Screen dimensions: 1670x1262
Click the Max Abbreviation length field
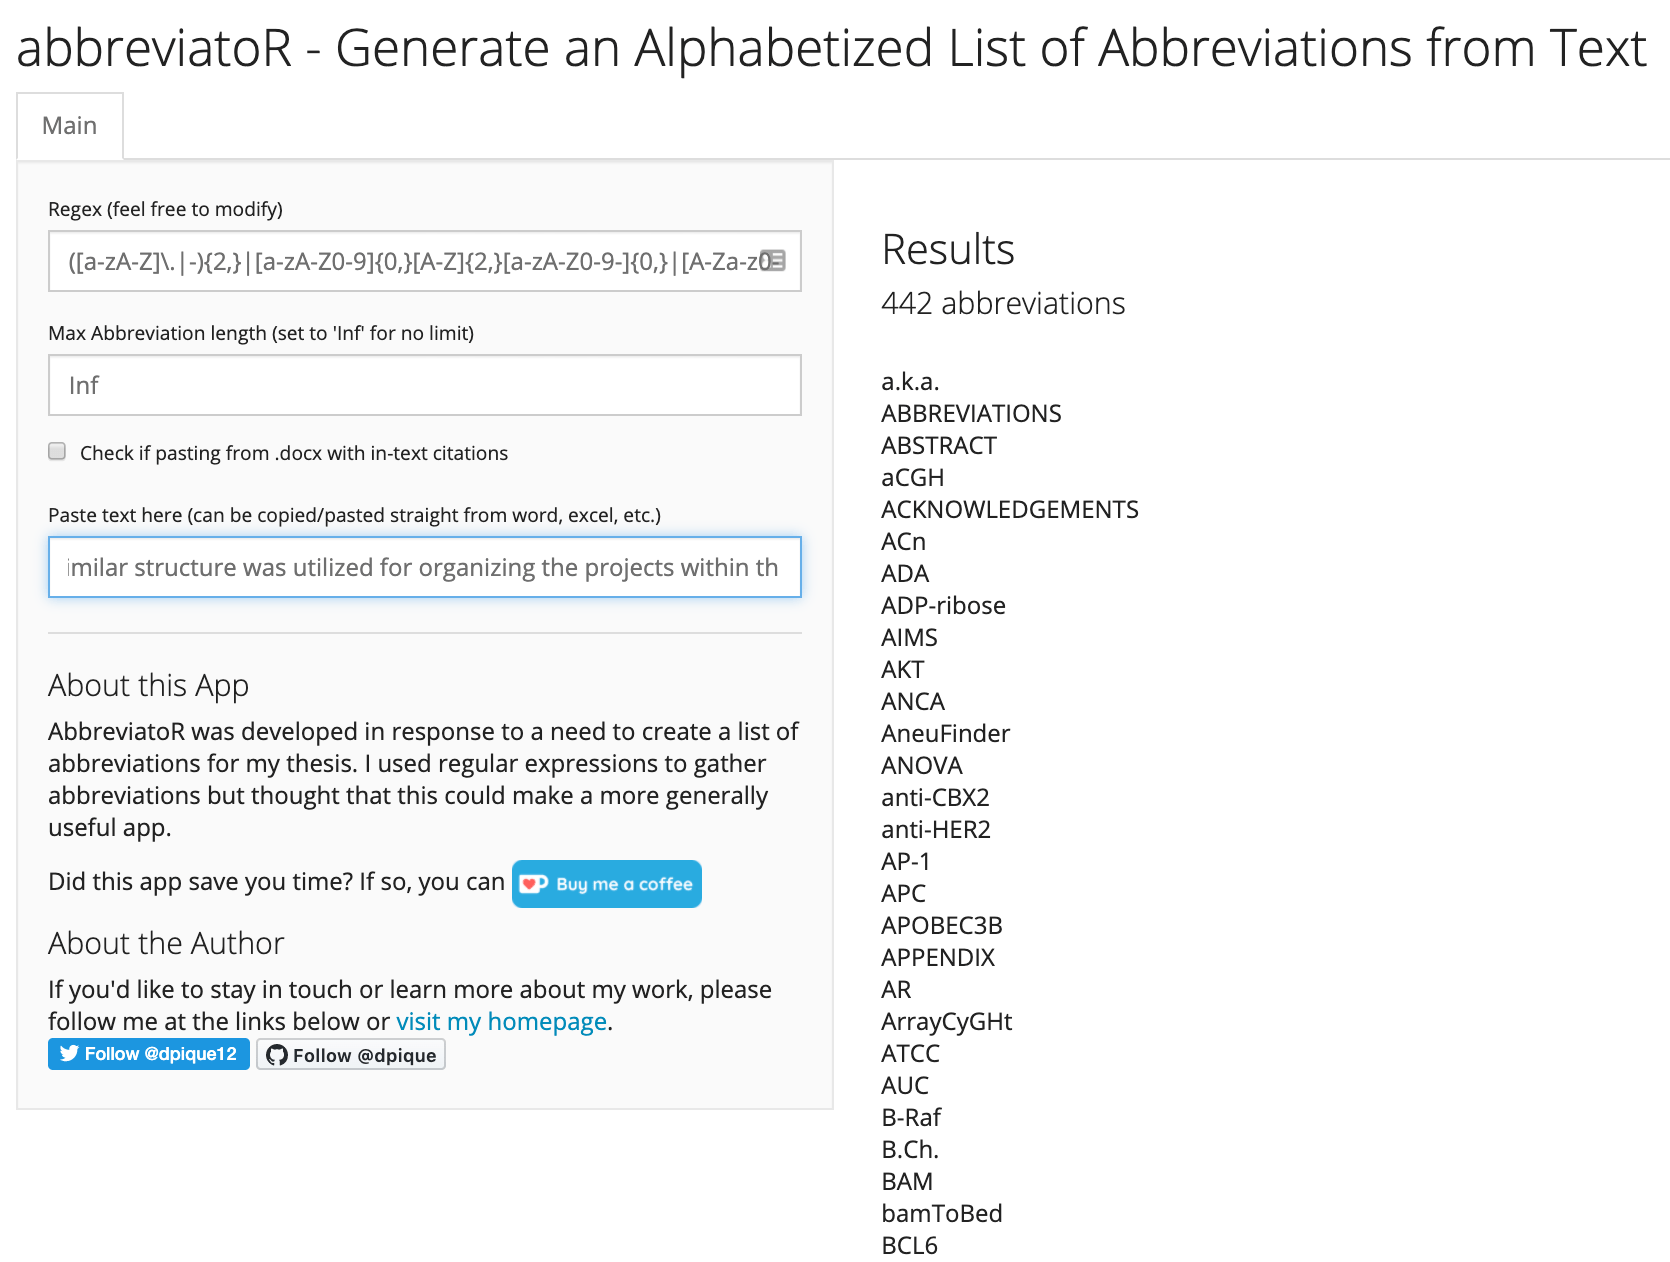point(424,385)
